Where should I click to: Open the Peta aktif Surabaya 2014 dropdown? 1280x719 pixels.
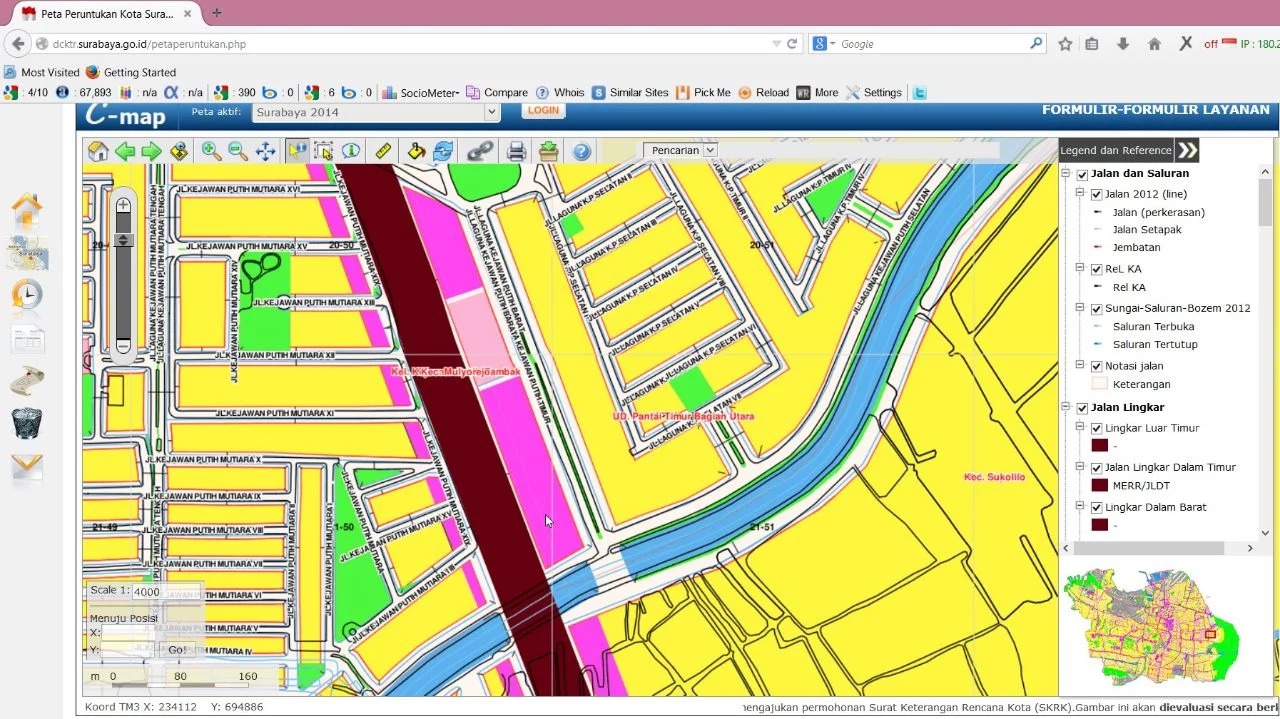(x=375, y=112)
